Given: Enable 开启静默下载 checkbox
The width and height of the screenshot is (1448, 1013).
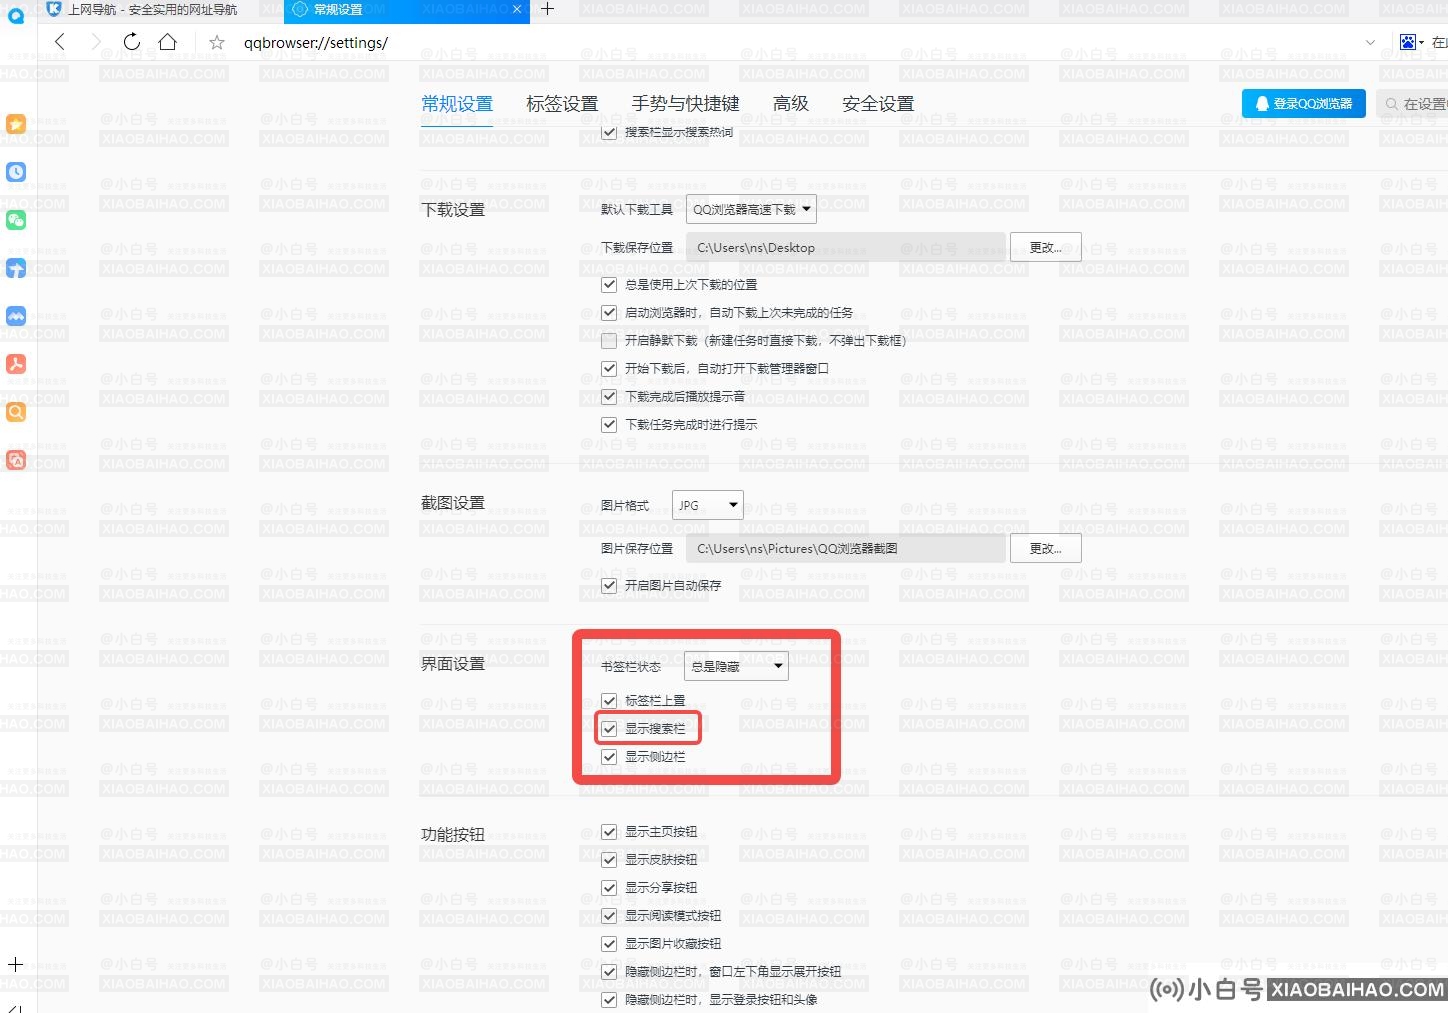Looking at the screenshot, I should click(x=609, y=341).
